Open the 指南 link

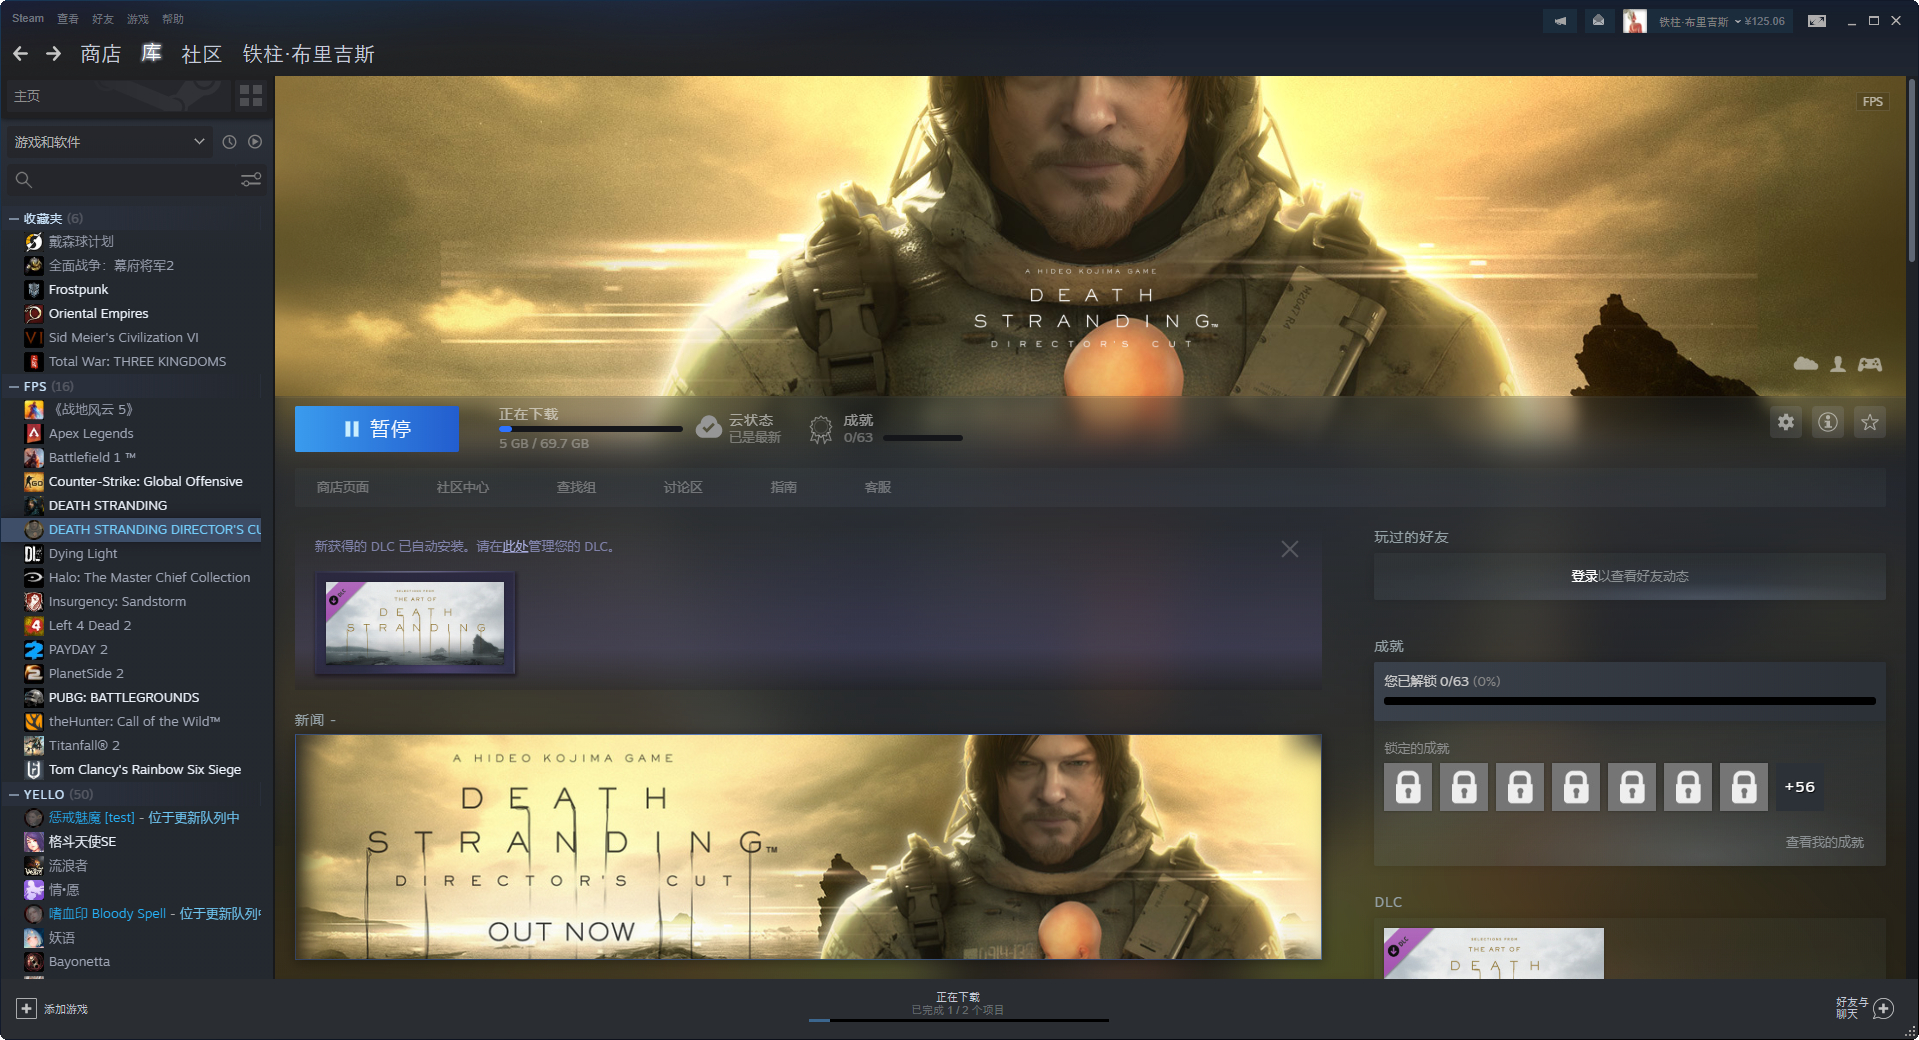(784, 487)
